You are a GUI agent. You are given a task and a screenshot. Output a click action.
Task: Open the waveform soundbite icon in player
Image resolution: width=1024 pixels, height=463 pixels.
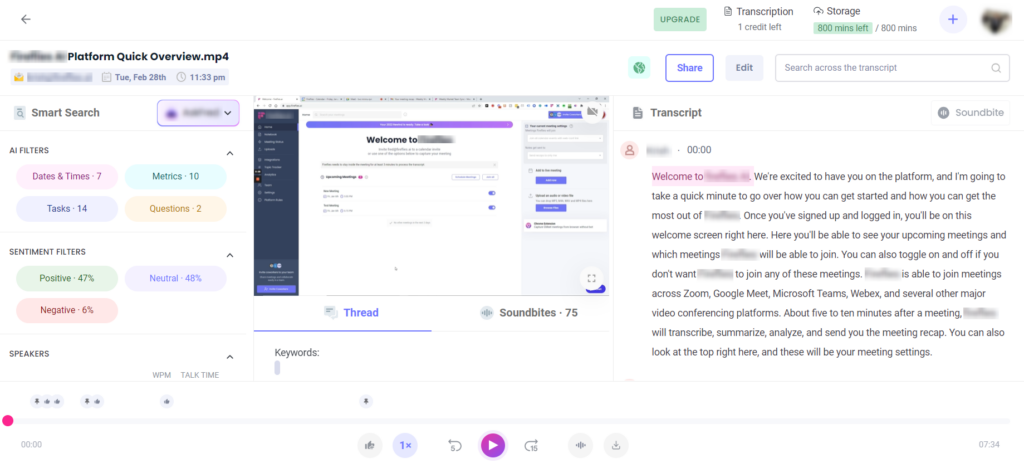[x=580, y=445]
